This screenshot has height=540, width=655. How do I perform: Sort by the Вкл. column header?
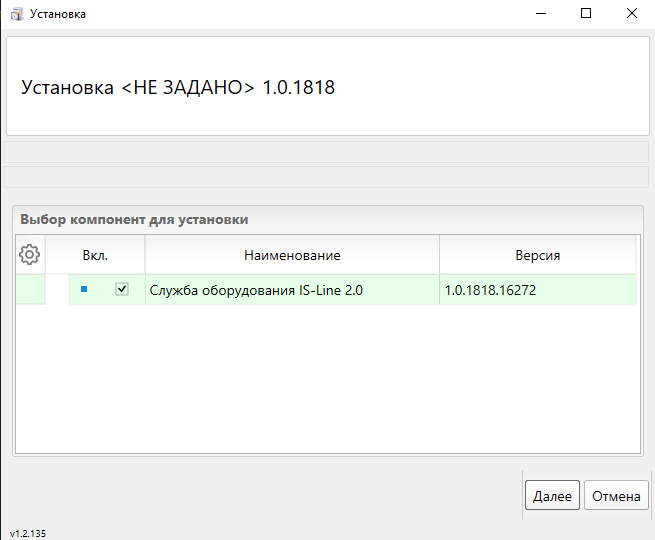(95, 255)
